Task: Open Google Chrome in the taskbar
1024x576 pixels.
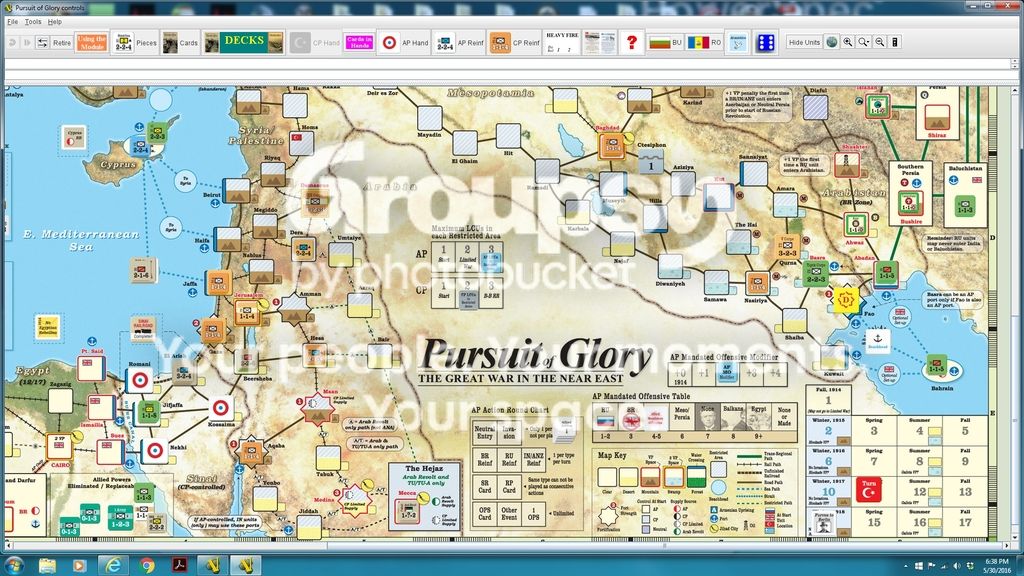Action: pos(146,564)
